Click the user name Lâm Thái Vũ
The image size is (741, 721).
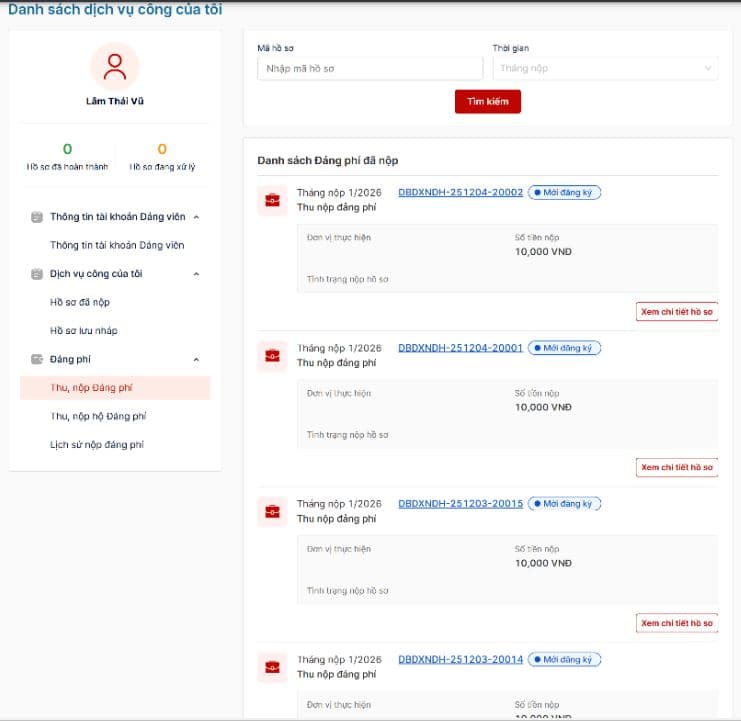point(115,101)
